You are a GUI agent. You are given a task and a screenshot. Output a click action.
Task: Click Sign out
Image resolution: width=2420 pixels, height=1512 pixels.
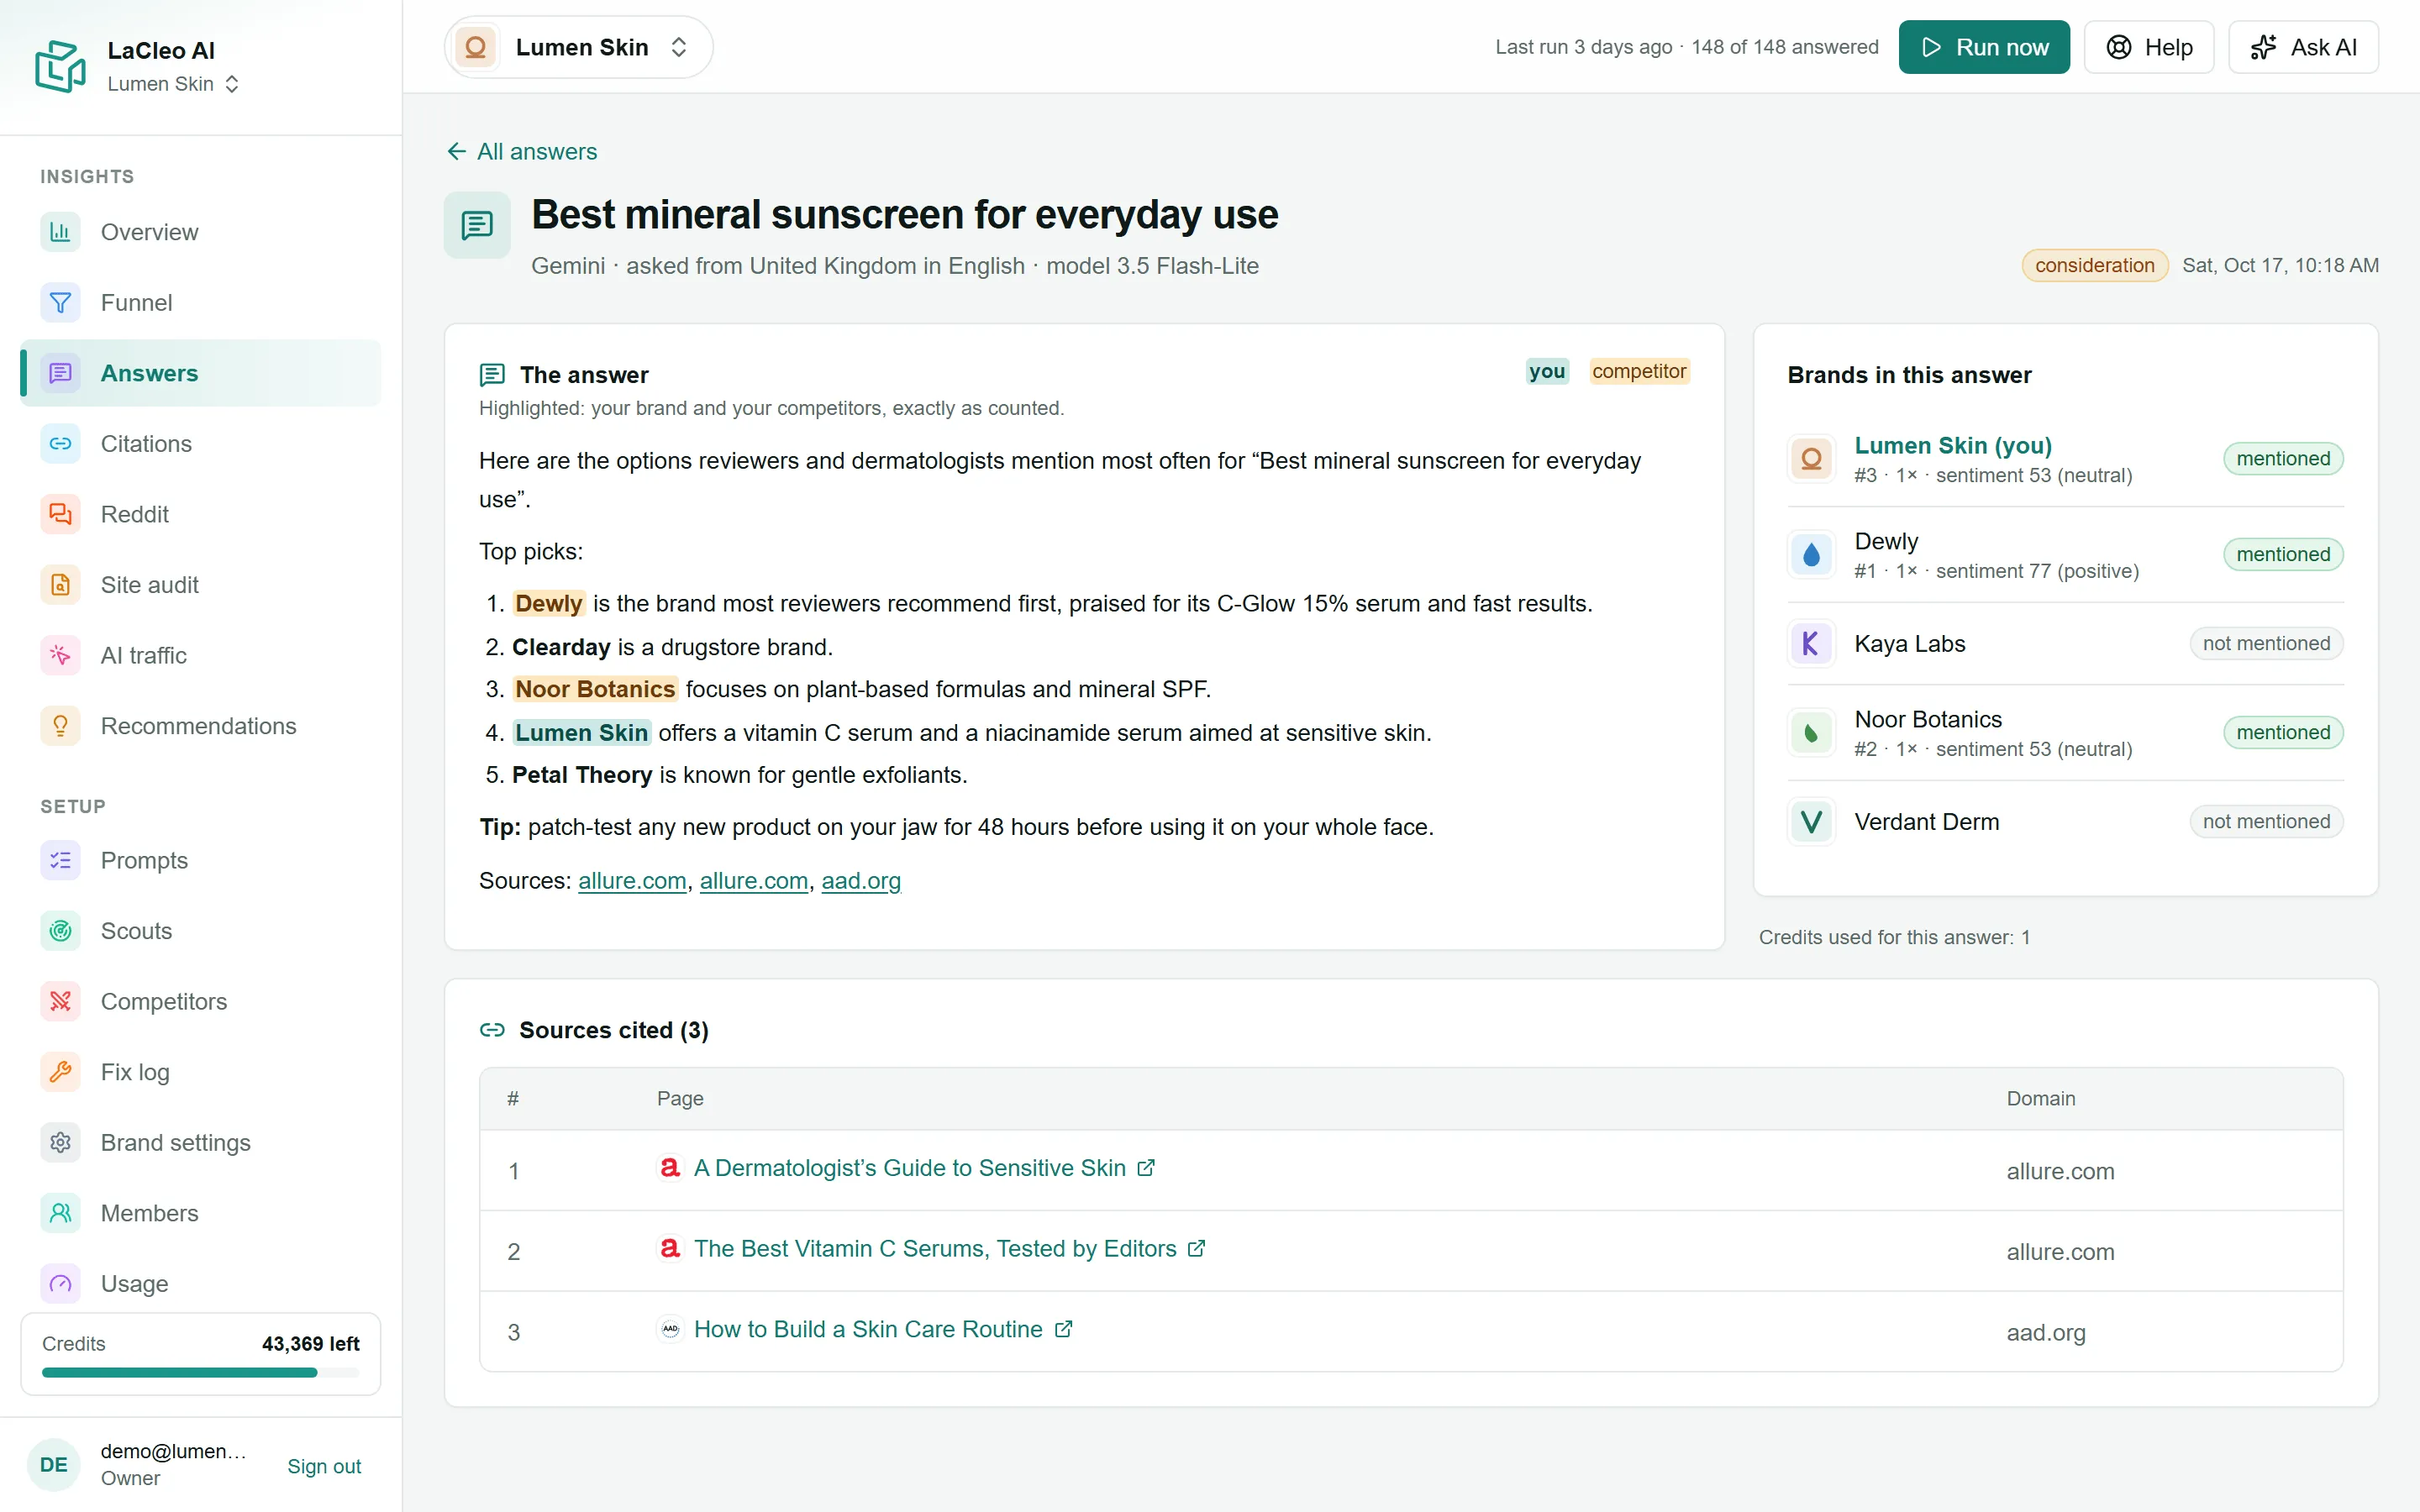point(324,1466)
